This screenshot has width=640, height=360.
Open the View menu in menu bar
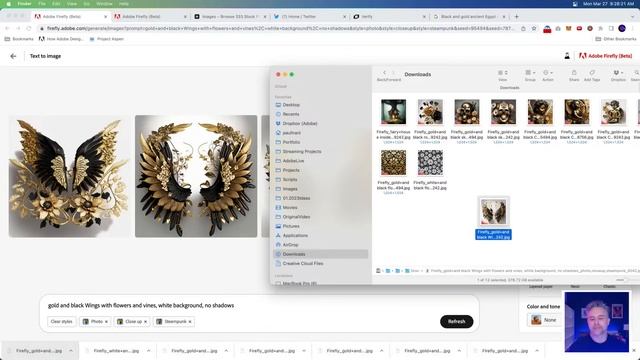(x=72, y=4)
